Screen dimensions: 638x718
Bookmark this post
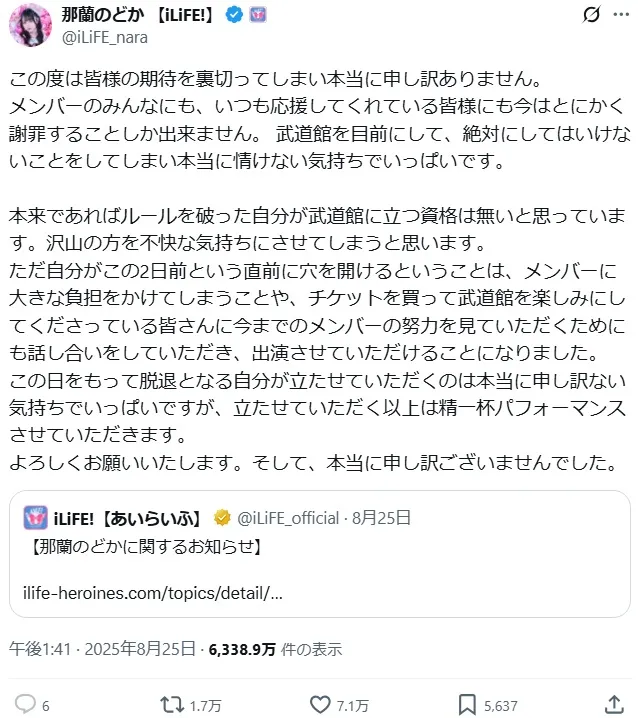466,704
